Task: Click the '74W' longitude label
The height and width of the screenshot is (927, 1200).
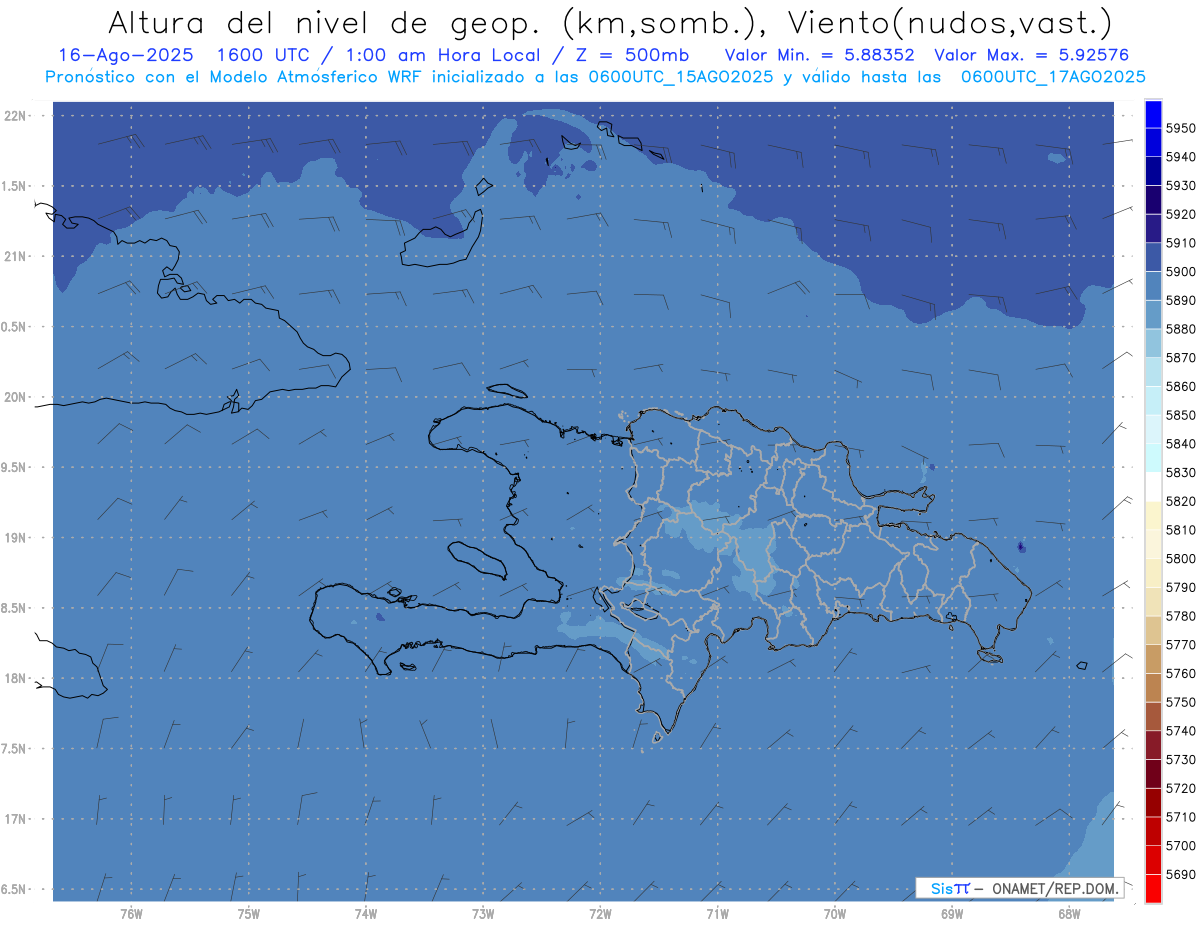Action: point(365,914)
